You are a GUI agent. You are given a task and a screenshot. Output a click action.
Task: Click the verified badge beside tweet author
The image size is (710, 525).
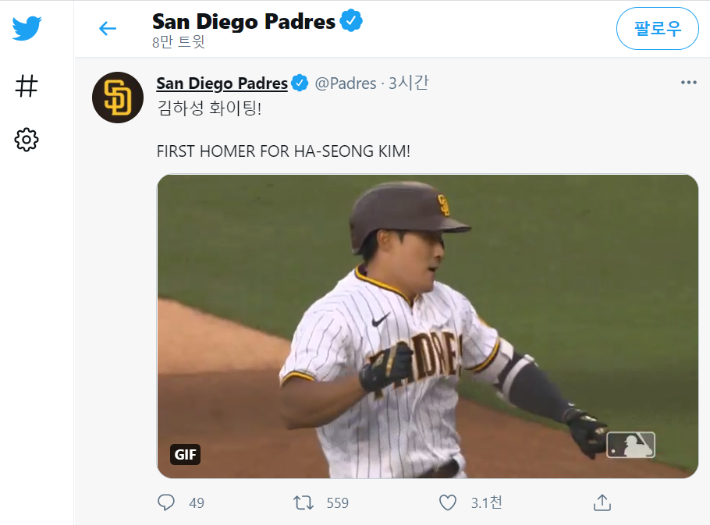tap(299, 83)
